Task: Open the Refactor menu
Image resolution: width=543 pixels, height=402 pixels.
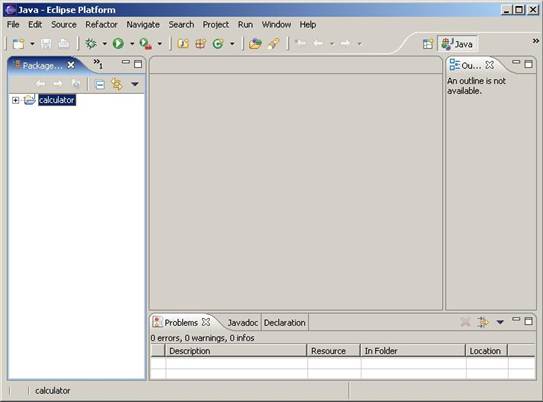Action: (x=101, y=25)
